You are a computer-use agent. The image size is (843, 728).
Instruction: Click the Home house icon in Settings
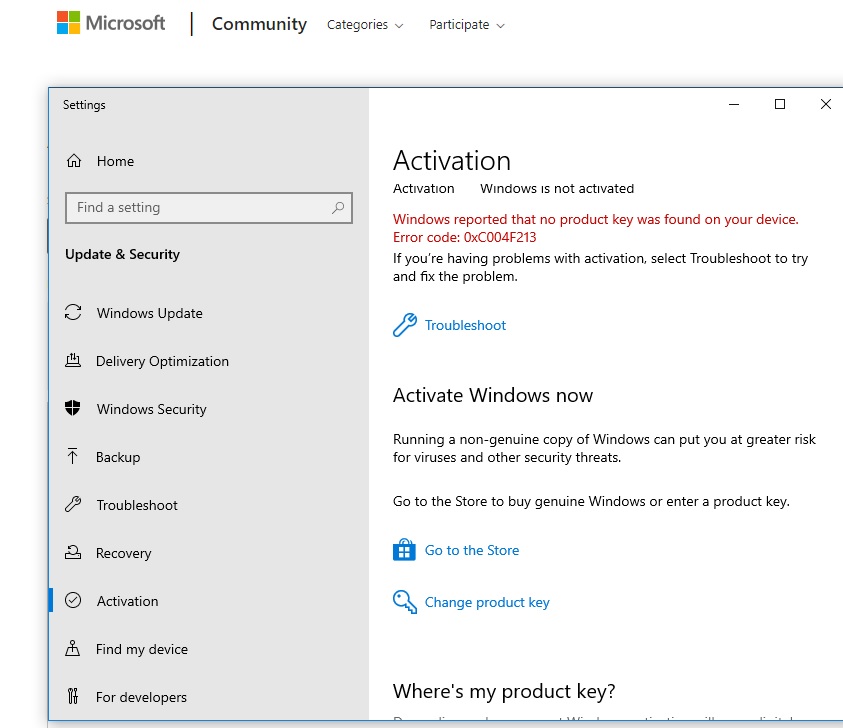tap(74, 161)
